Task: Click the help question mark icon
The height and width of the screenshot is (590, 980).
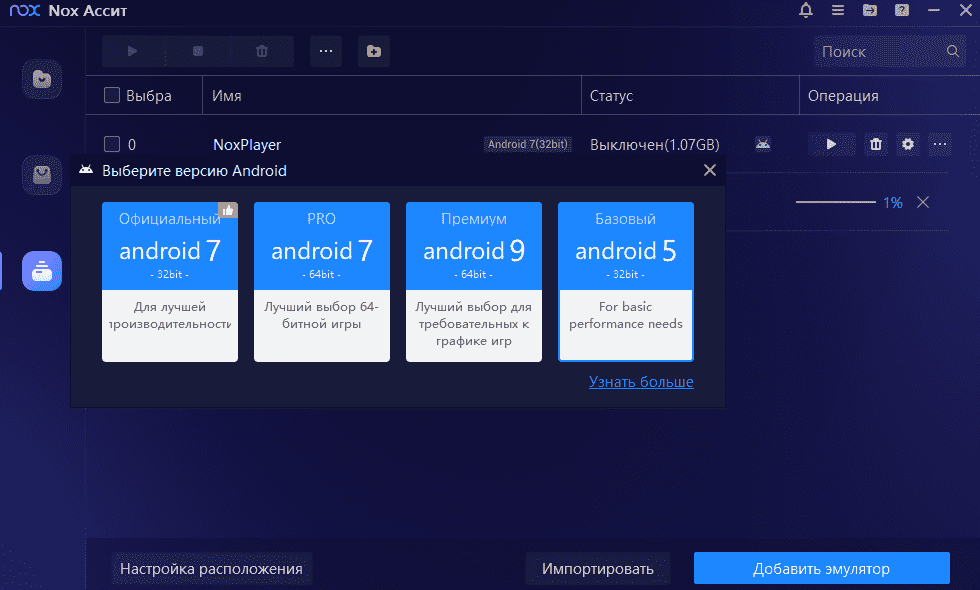Action: [x=902, y=11]
